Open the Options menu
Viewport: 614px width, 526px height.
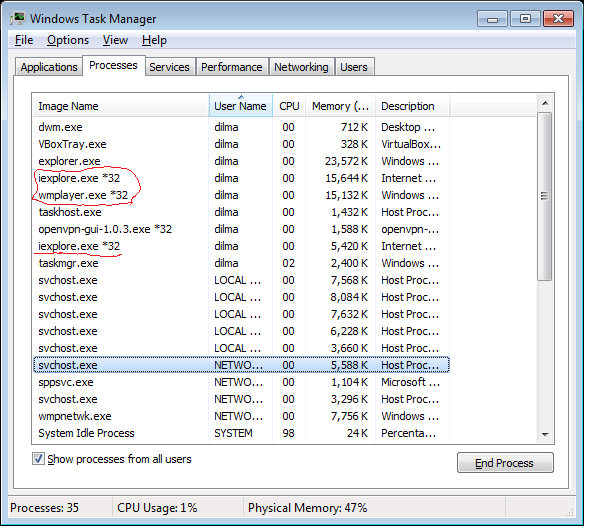[x=68, y=40]
